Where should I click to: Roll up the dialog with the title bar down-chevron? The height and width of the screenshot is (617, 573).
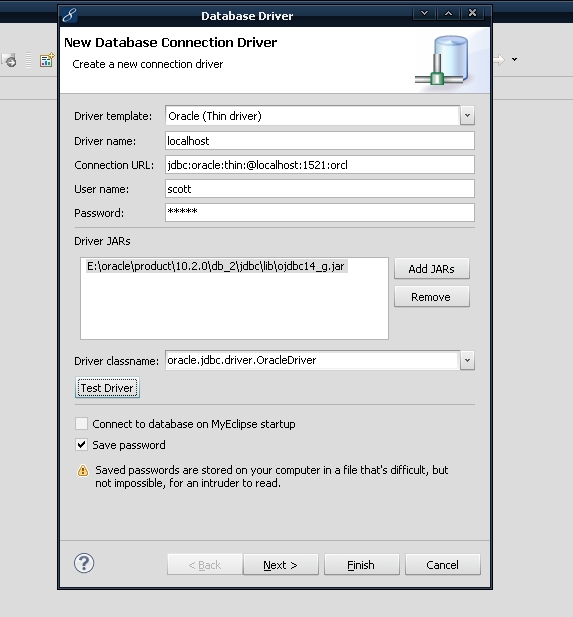424,13
